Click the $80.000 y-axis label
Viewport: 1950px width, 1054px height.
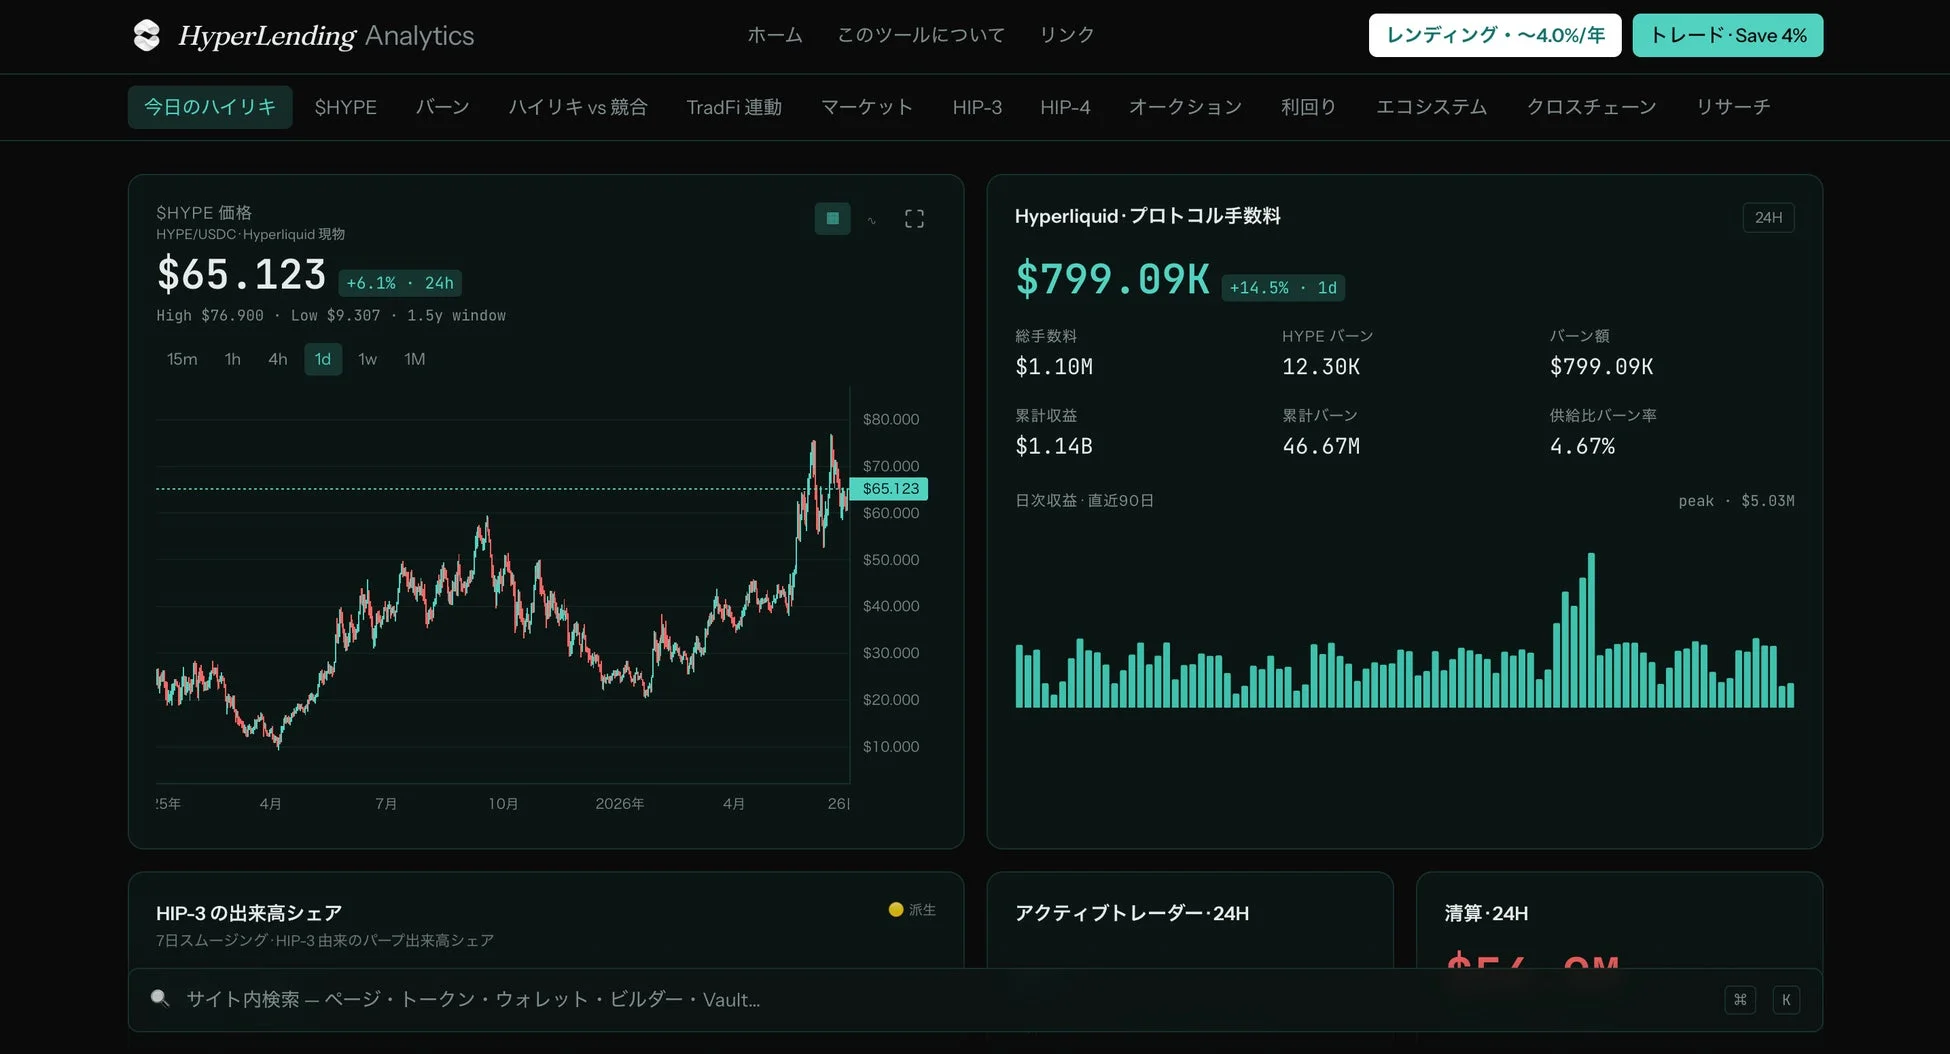[891, 419]
